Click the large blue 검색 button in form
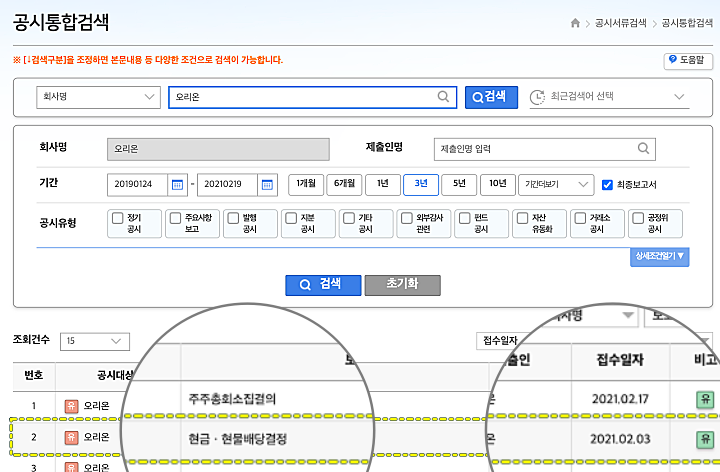 point(323,285)
